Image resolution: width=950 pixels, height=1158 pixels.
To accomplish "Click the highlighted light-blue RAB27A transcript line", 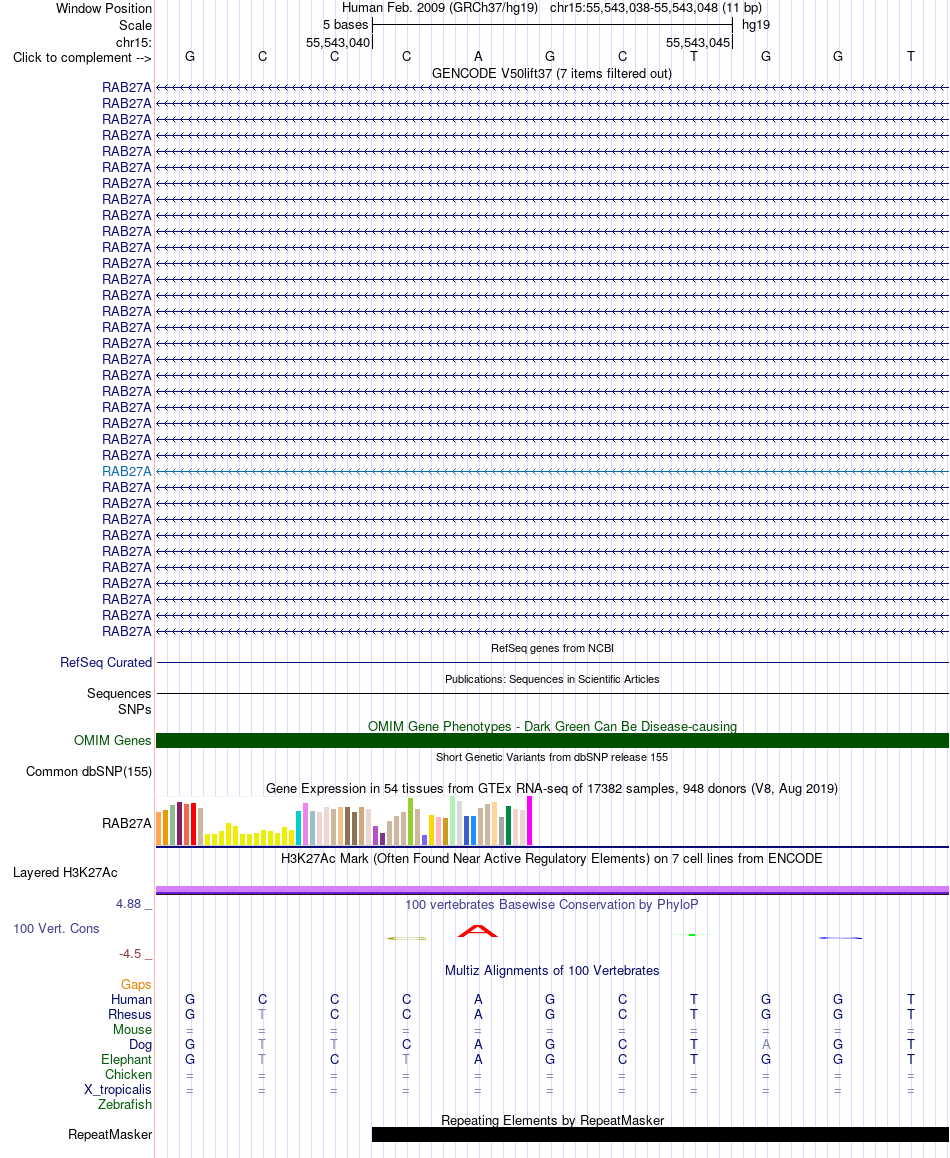I will 552,471.
